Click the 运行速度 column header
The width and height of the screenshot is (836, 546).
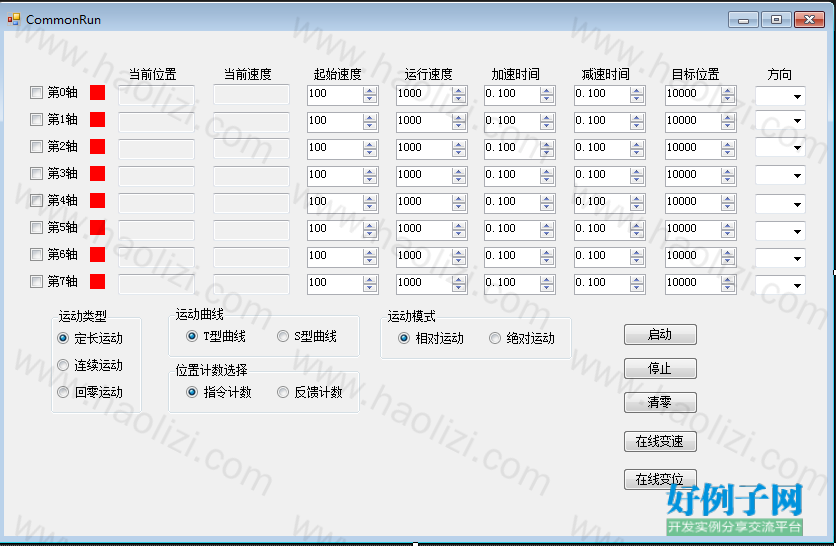[x=428, y=74]
